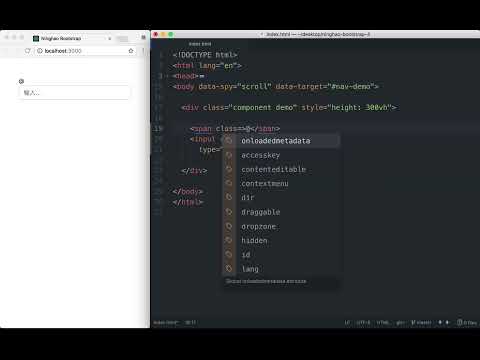Click the closing </div> tag line
Screen dimensions: 480x360
click(194, 171)
